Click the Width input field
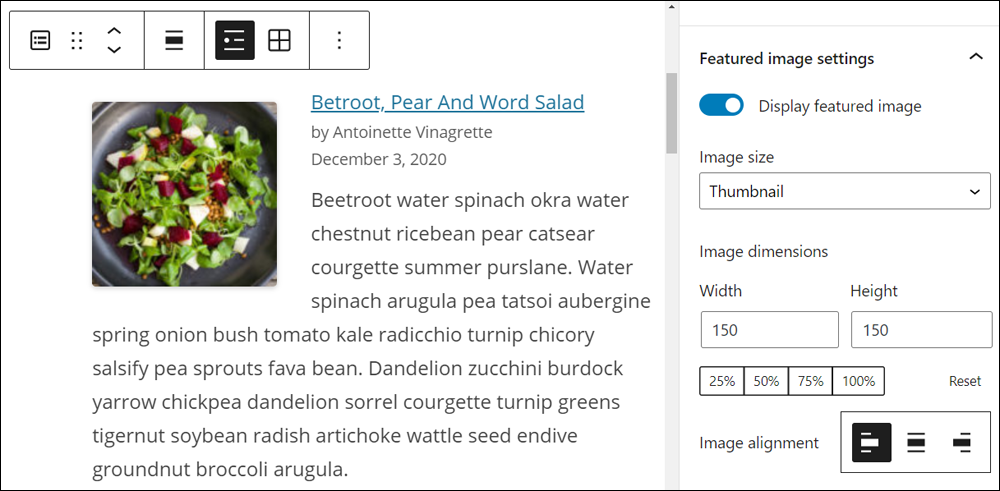This screenshot has height=491, width=1000. (x=770, y=330)
